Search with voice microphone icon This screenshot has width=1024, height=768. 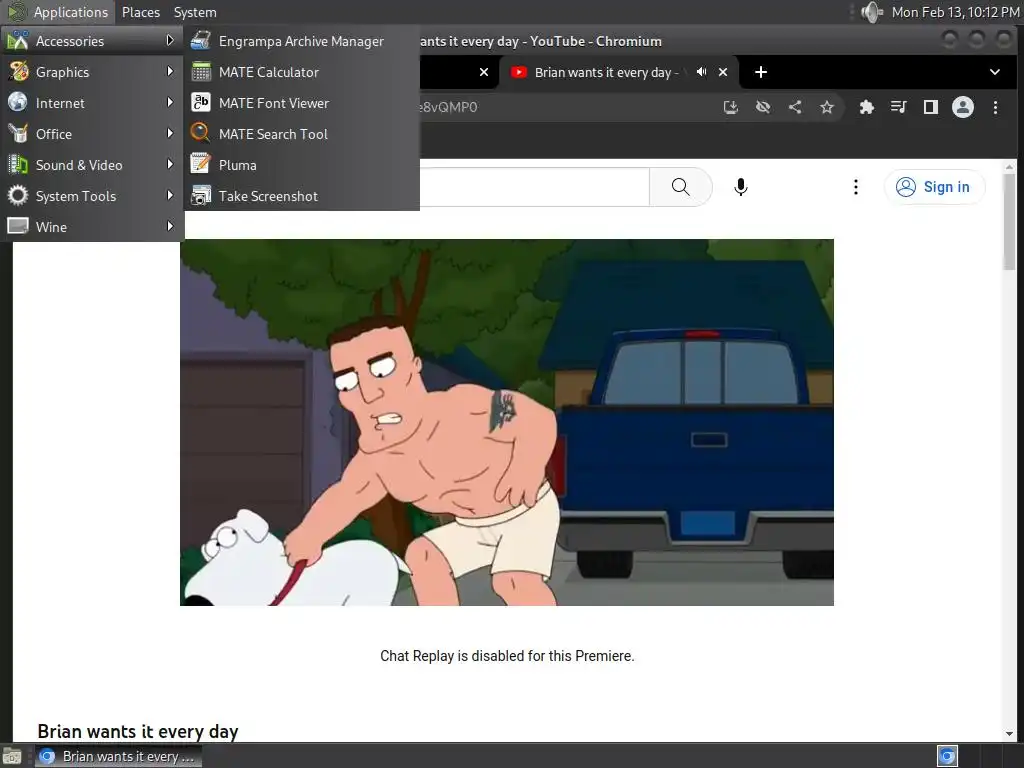coord(741,187)
